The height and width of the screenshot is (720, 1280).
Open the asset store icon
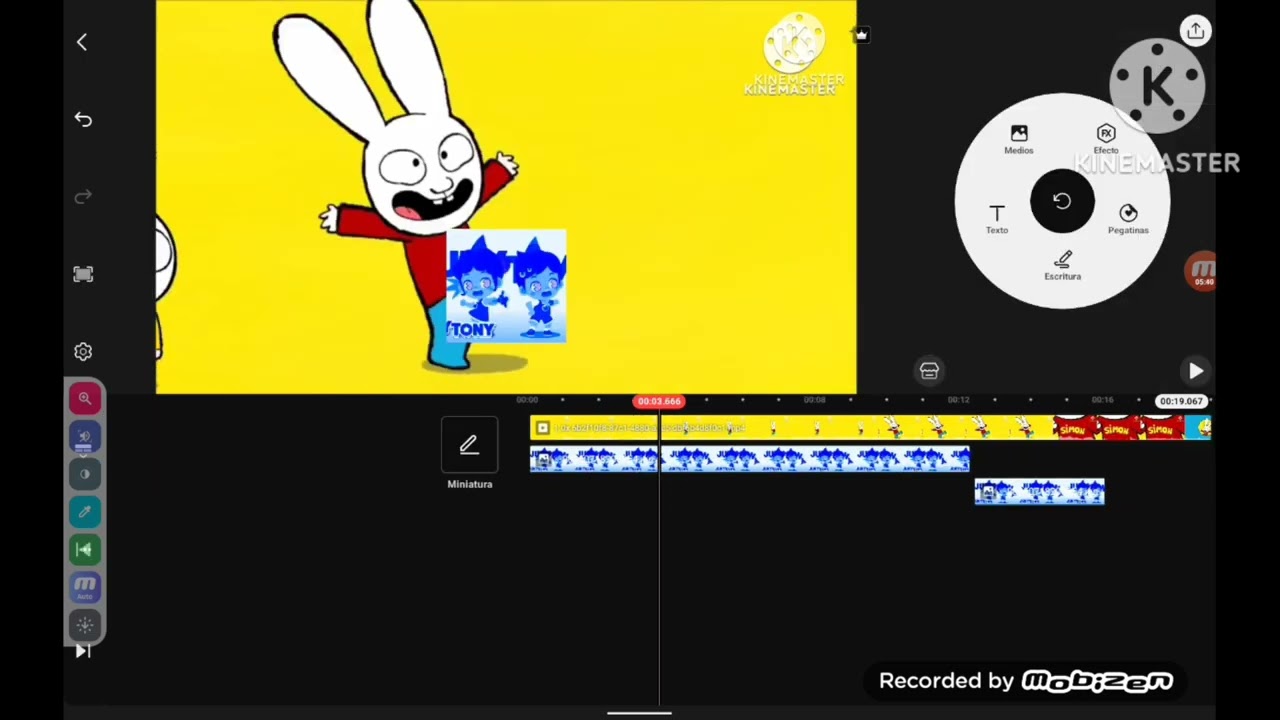tap(929, 371)
